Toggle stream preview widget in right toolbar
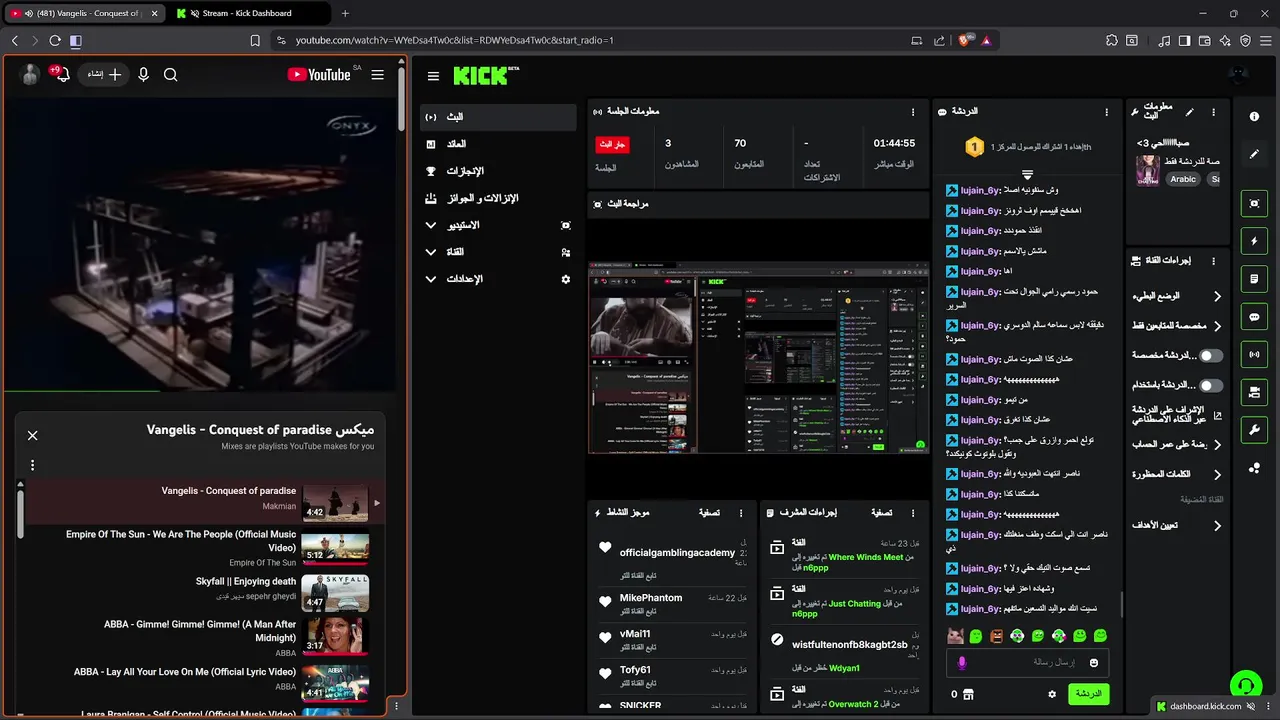The image size is (1280, 720). (1254, 203)
